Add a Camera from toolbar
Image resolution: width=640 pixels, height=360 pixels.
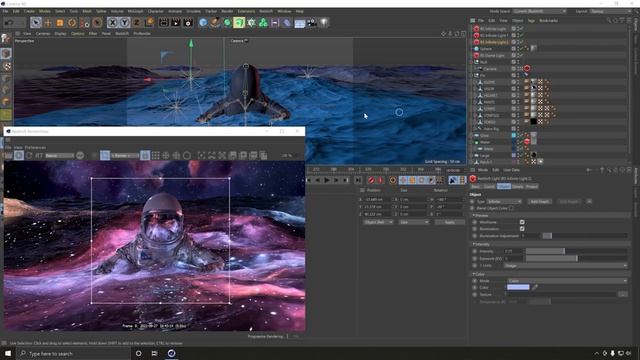point(312,23)
